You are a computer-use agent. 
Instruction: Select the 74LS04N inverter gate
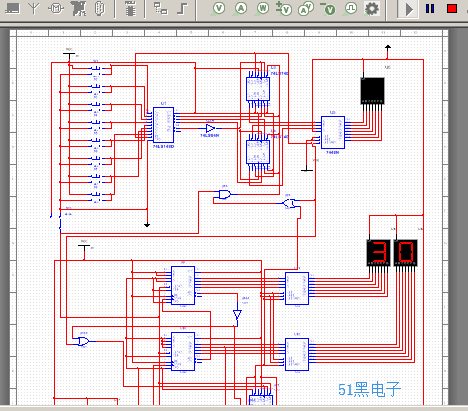[210, 128]
